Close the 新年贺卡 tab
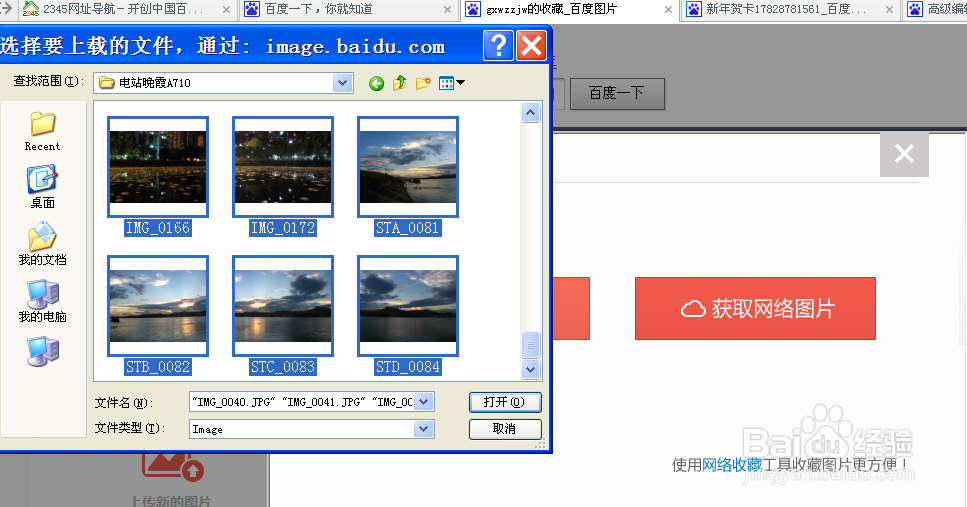967x507 pixels. coord(889,10)
